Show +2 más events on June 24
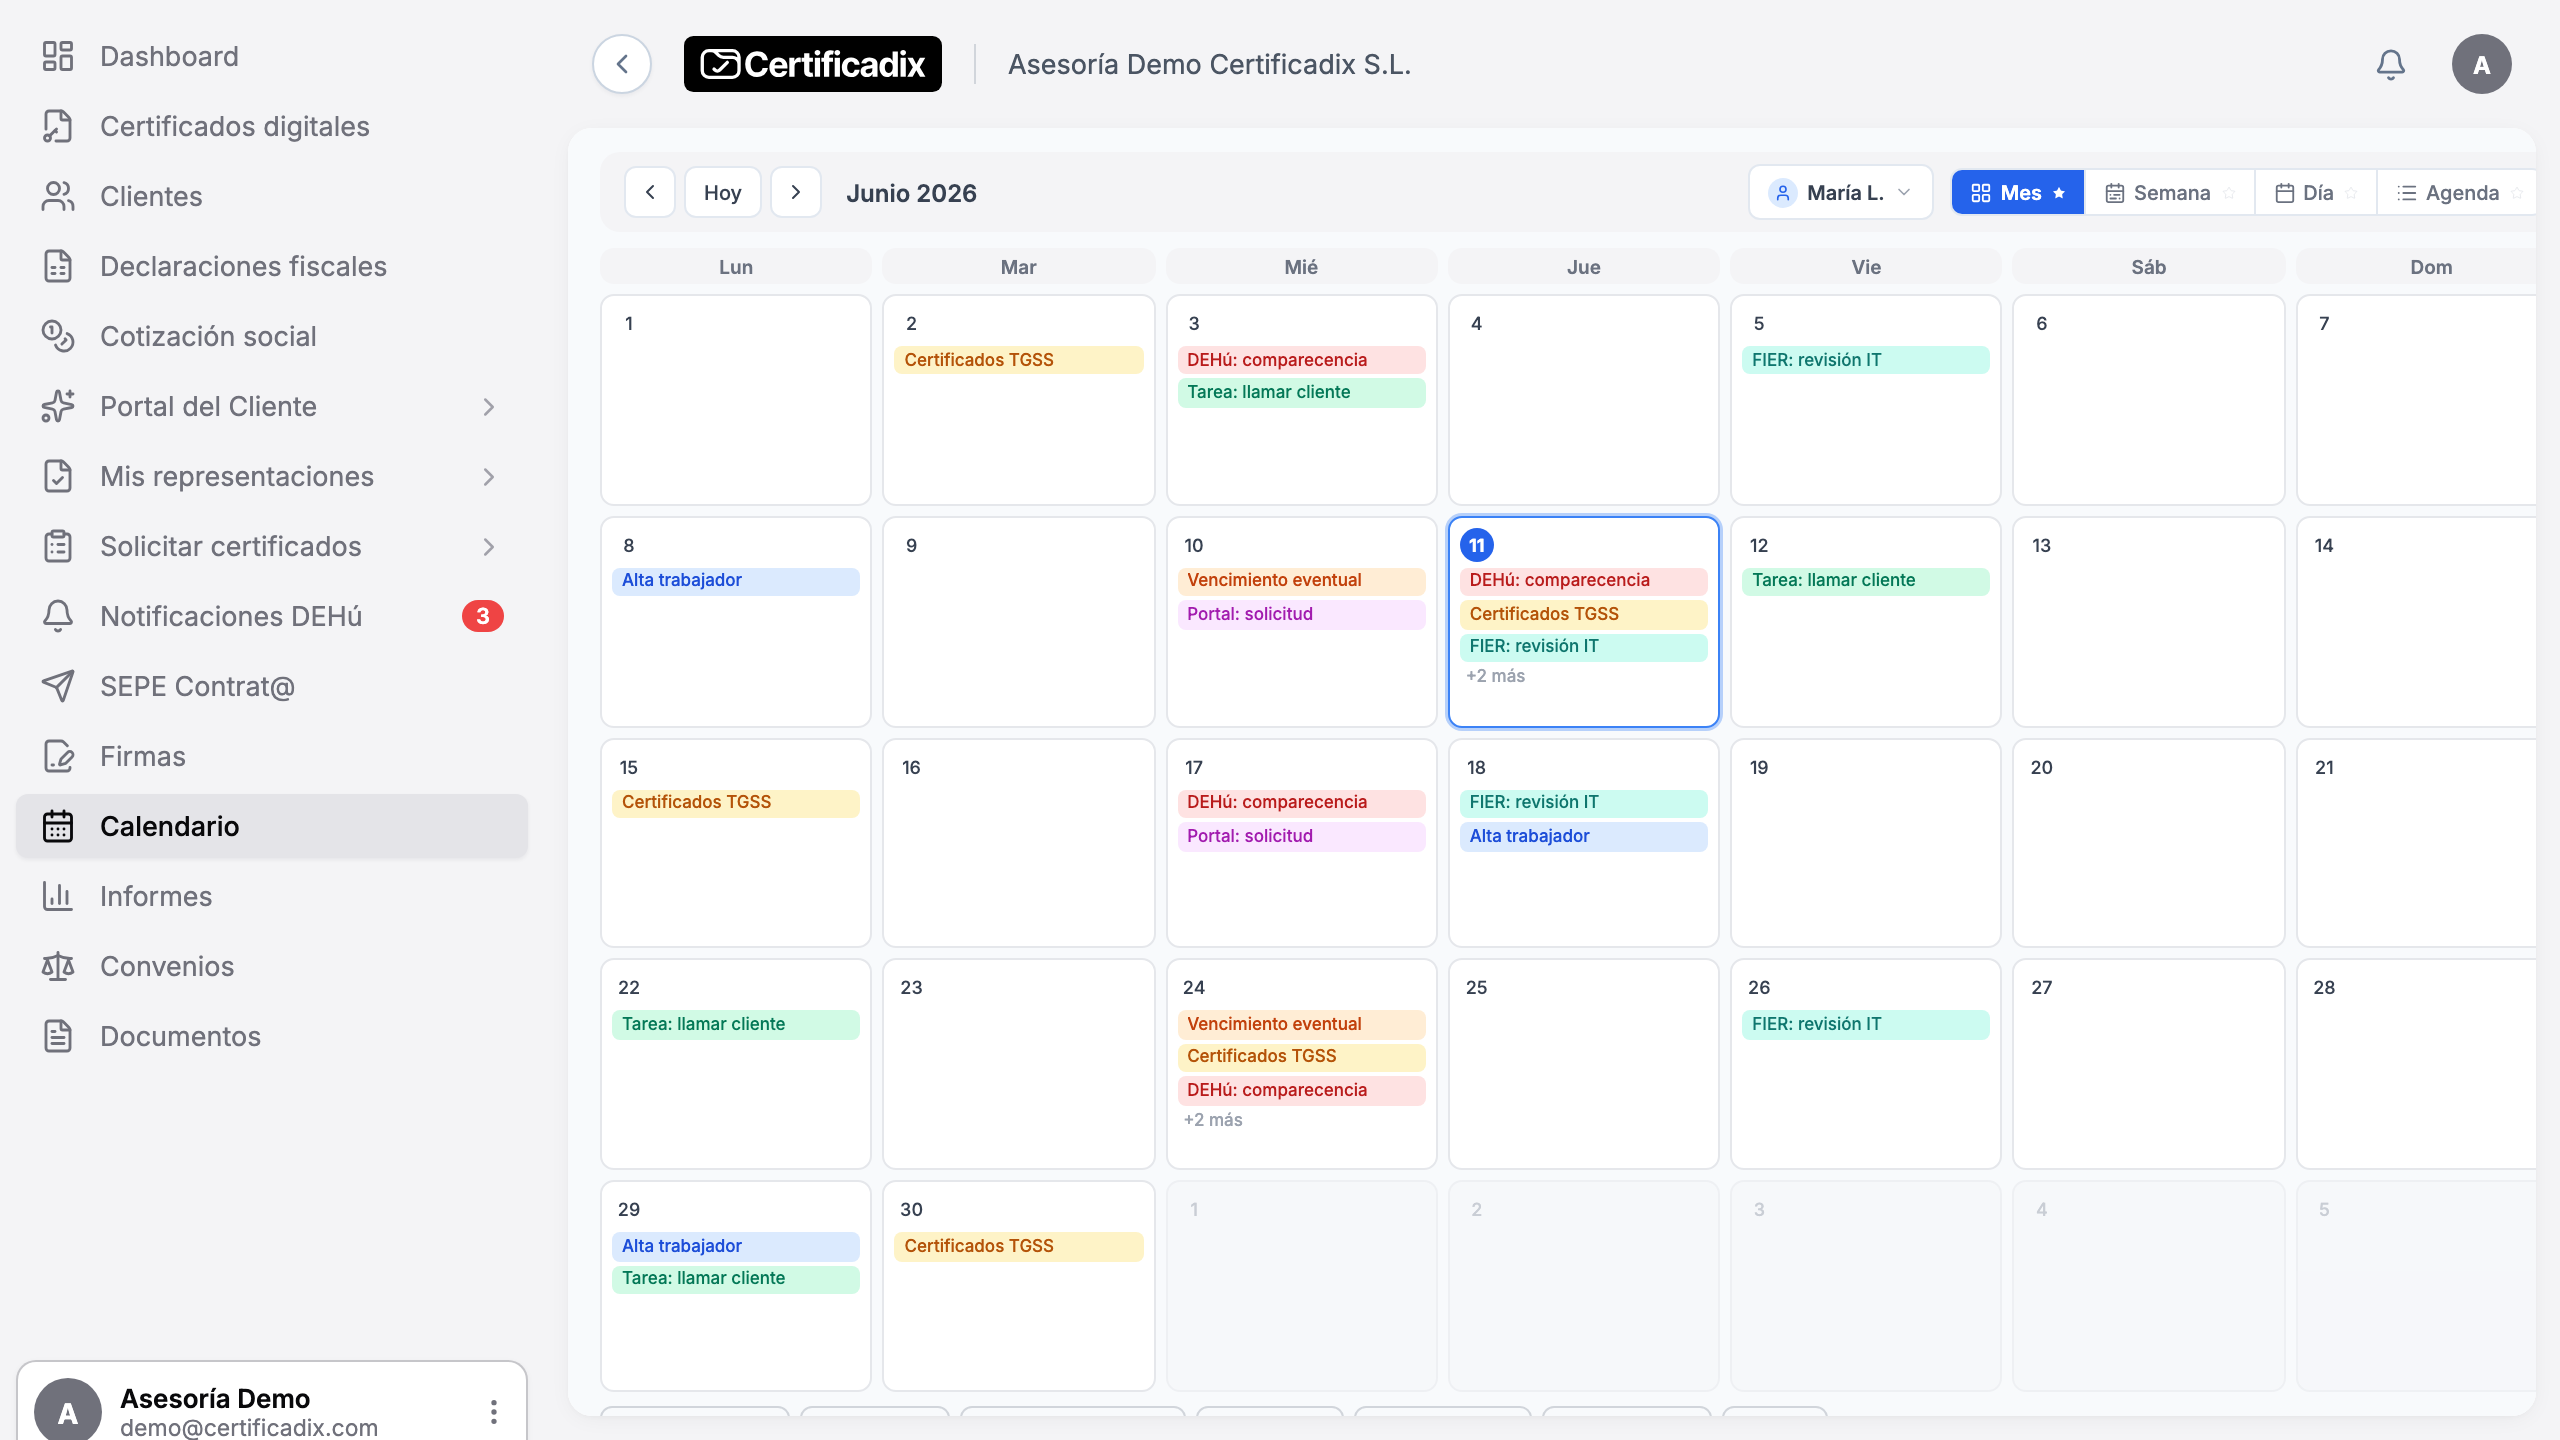Image resolution: width=2560 pixels, height=1440 pixels. 1213,1120
